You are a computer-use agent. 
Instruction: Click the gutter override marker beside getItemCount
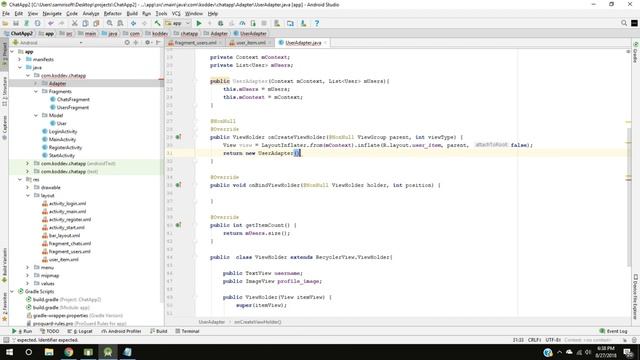coord(178,225)
